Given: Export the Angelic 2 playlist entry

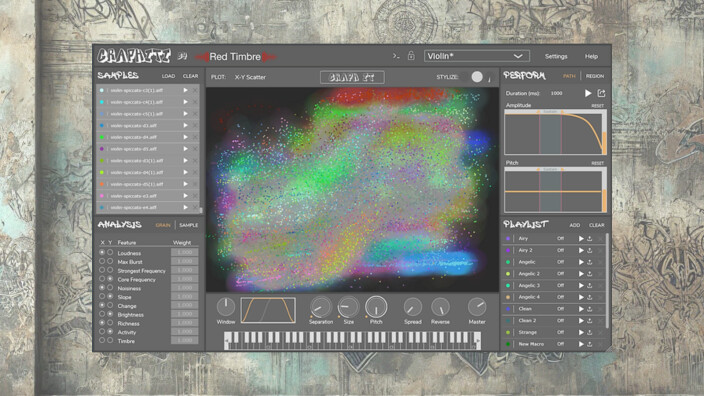Looking at the screenshot, I should pos(590,273).
